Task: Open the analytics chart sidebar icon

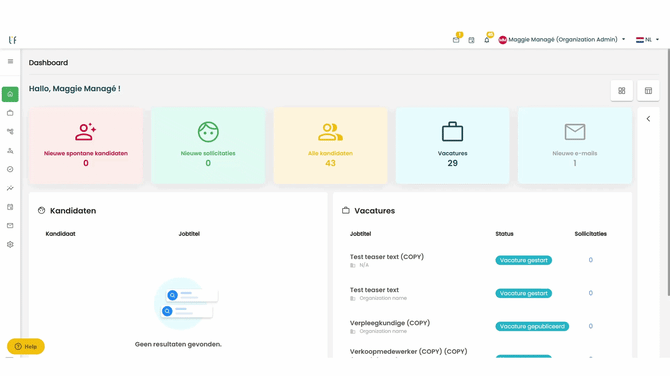Action: [x=10, y=188]
